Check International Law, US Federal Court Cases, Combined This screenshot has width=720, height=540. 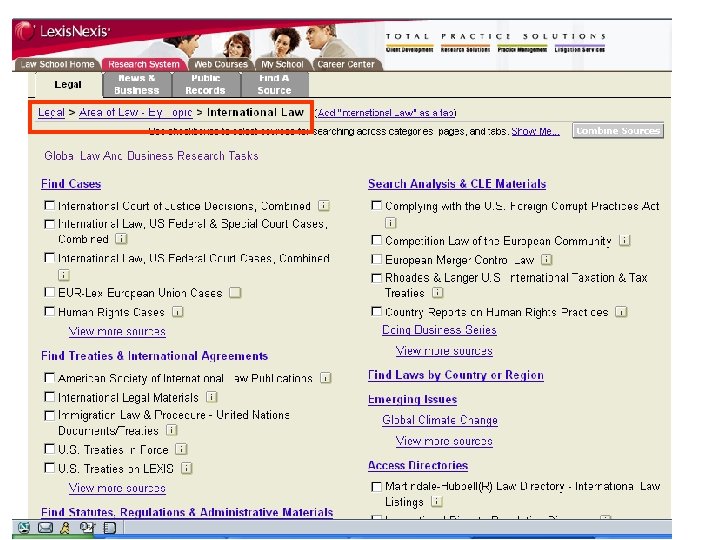(x=49, y=258)
